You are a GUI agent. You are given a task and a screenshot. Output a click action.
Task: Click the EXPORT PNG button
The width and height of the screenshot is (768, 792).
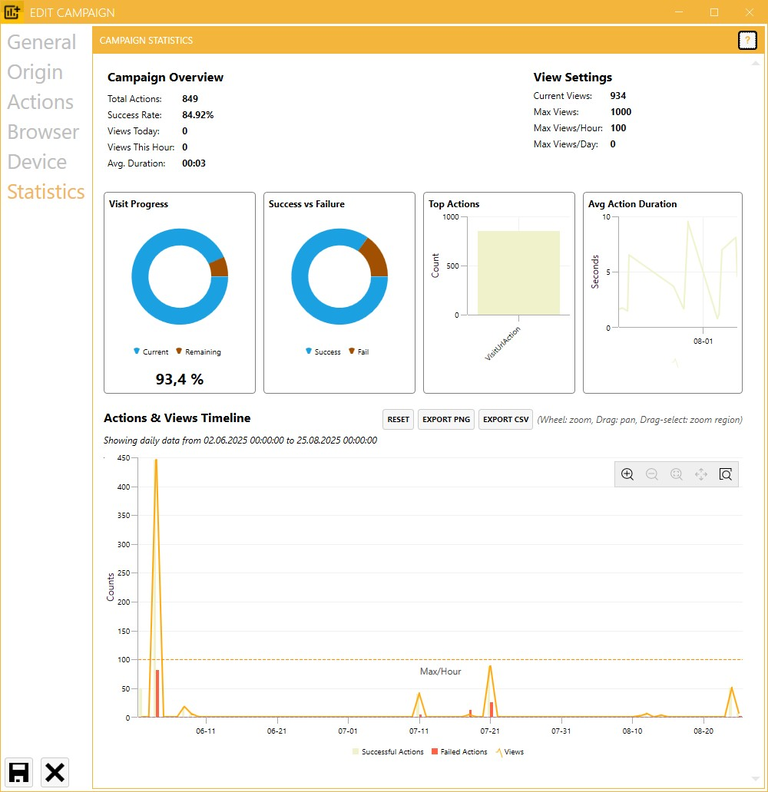pyautogui.click(x=446, y=420)
